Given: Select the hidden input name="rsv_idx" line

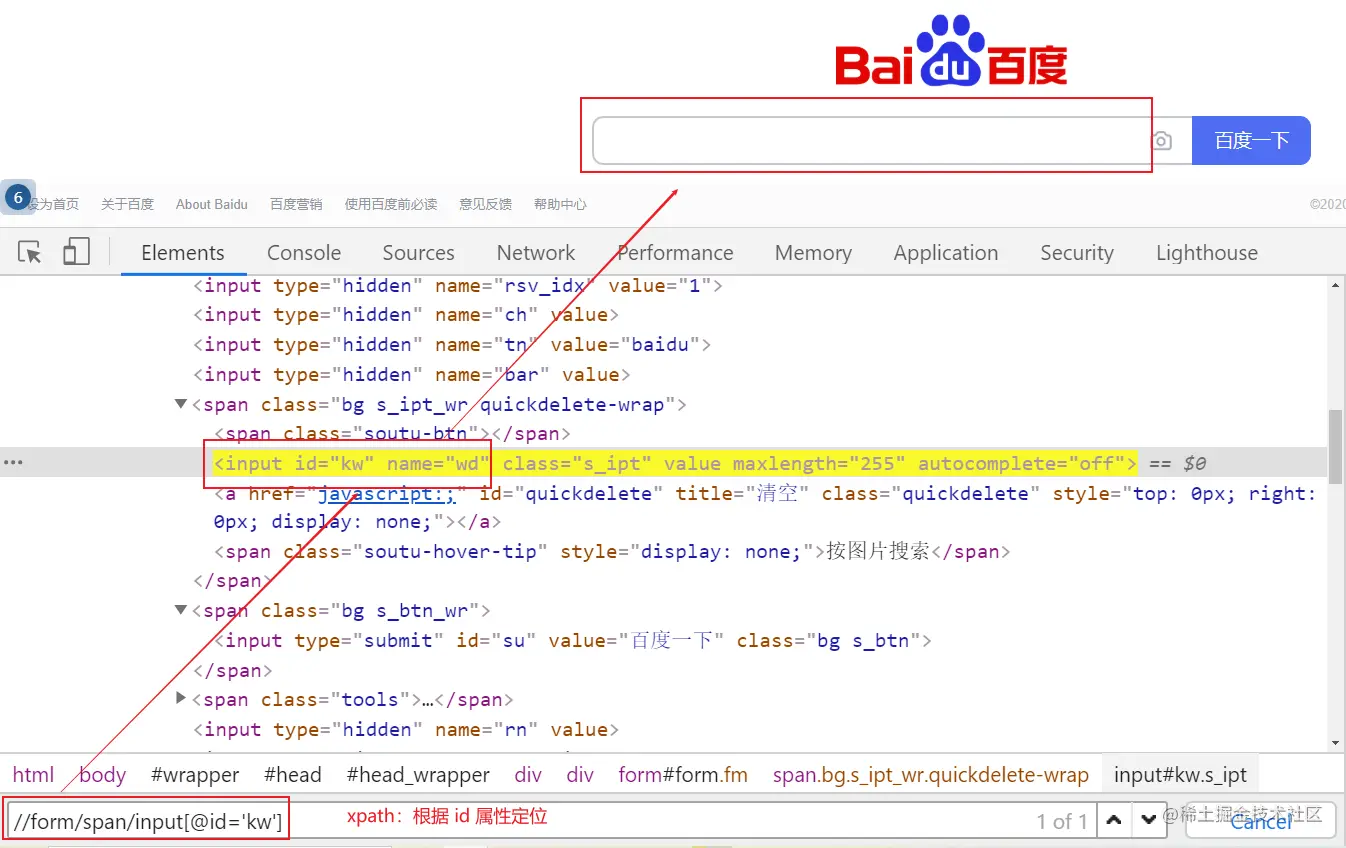Looking at the screenshot, I should click(x=458, y=285).
